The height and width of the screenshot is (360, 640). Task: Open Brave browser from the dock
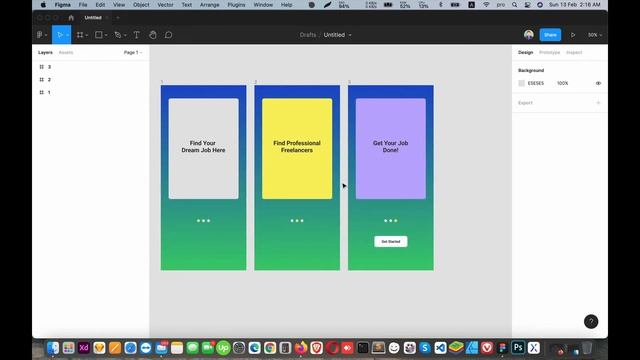click(x=316, y=348)
